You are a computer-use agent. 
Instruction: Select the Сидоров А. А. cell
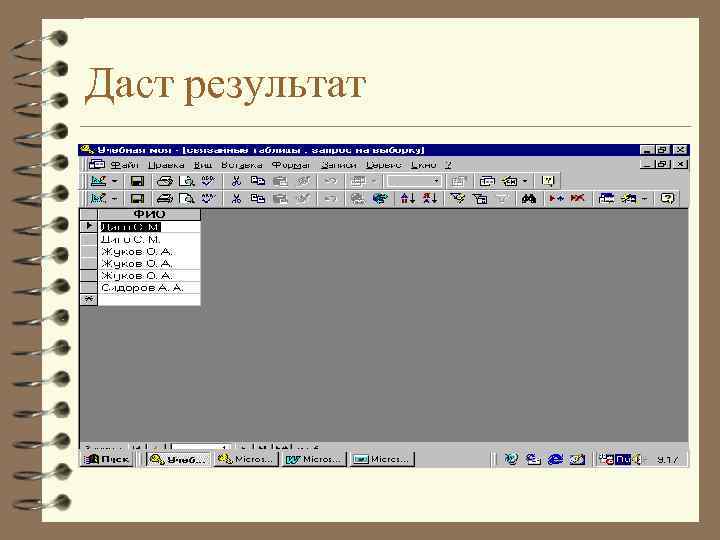(x=149, y=288)
